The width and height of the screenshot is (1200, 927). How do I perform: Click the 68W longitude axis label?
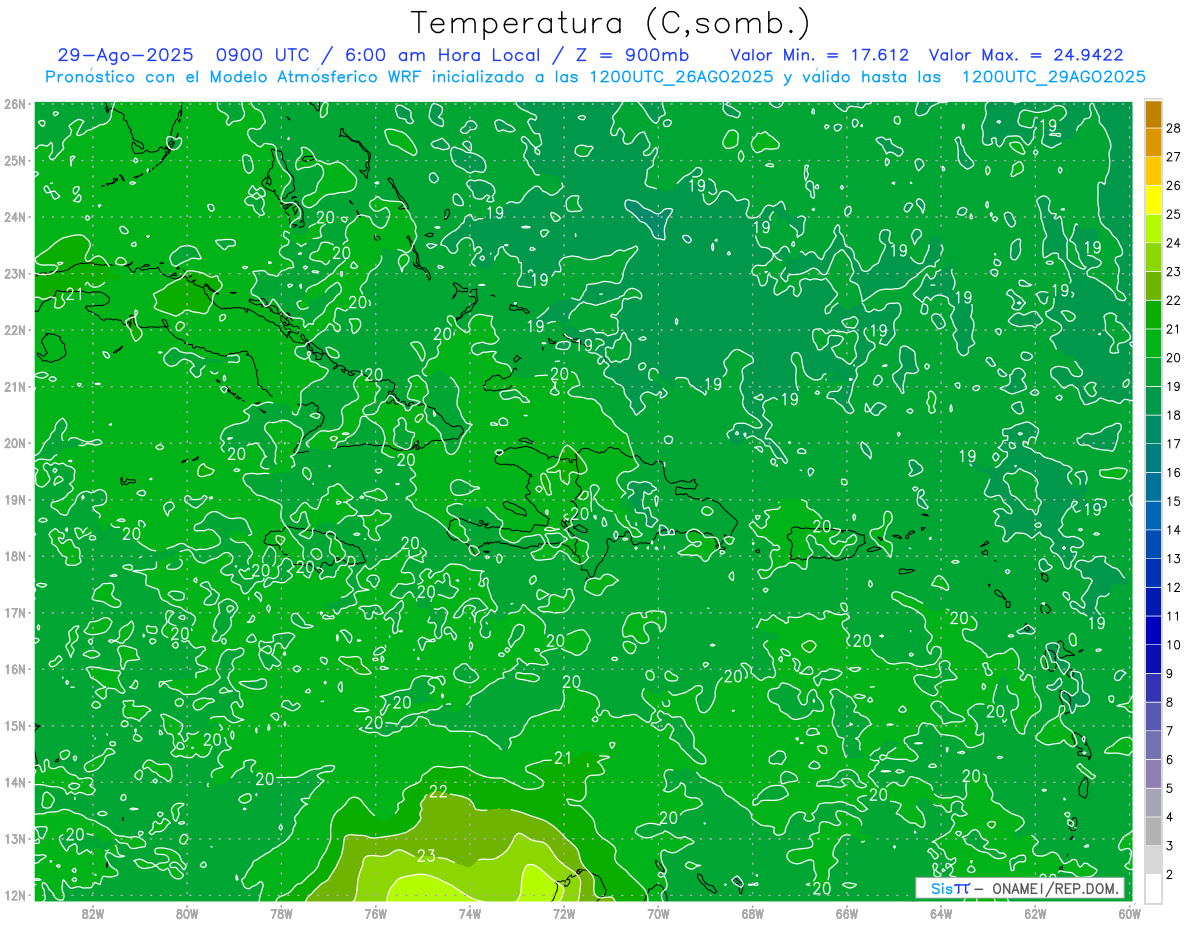753,912
